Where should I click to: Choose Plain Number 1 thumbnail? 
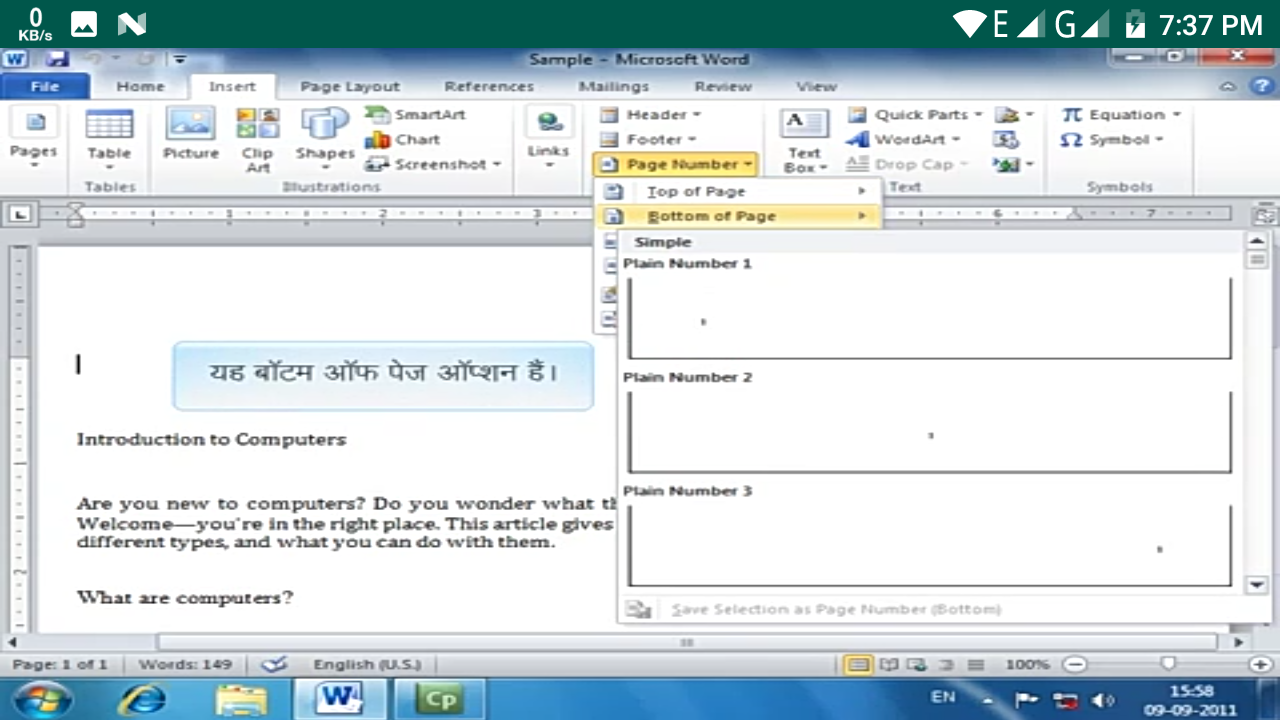point(930,318)
